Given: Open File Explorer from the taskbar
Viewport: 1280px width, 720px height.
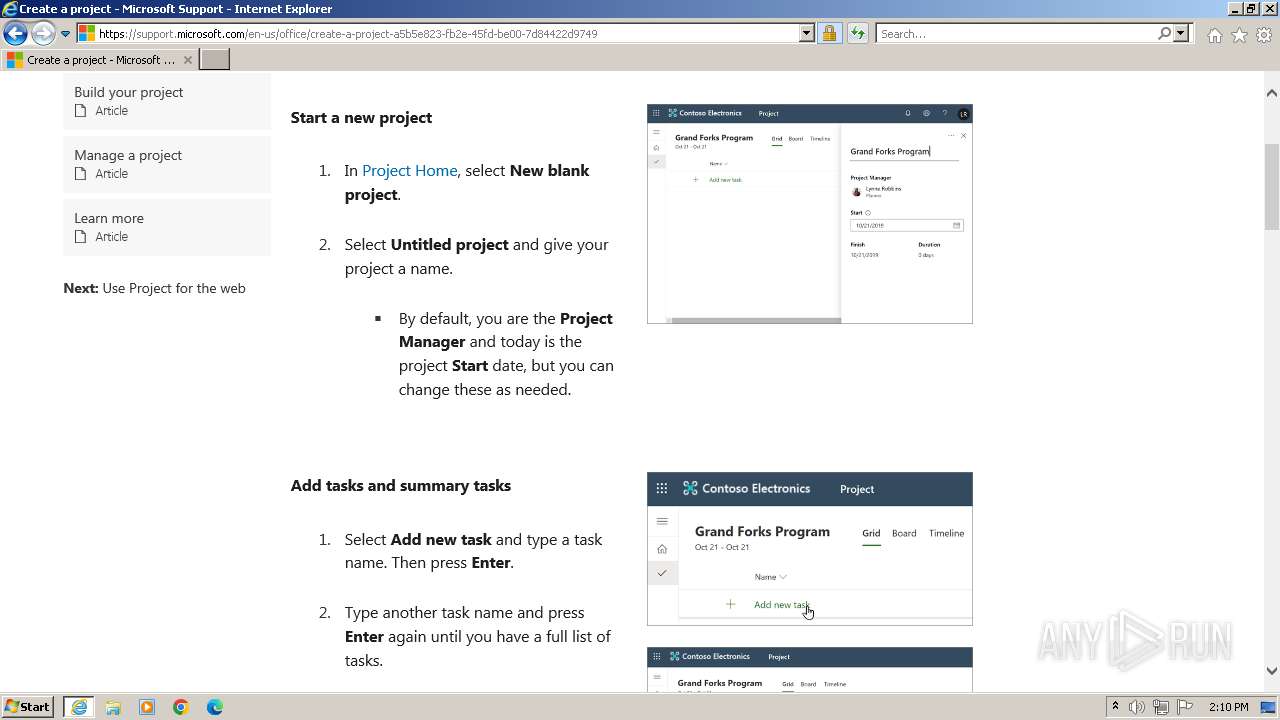Looking at the screenshot, I should 113,707.
